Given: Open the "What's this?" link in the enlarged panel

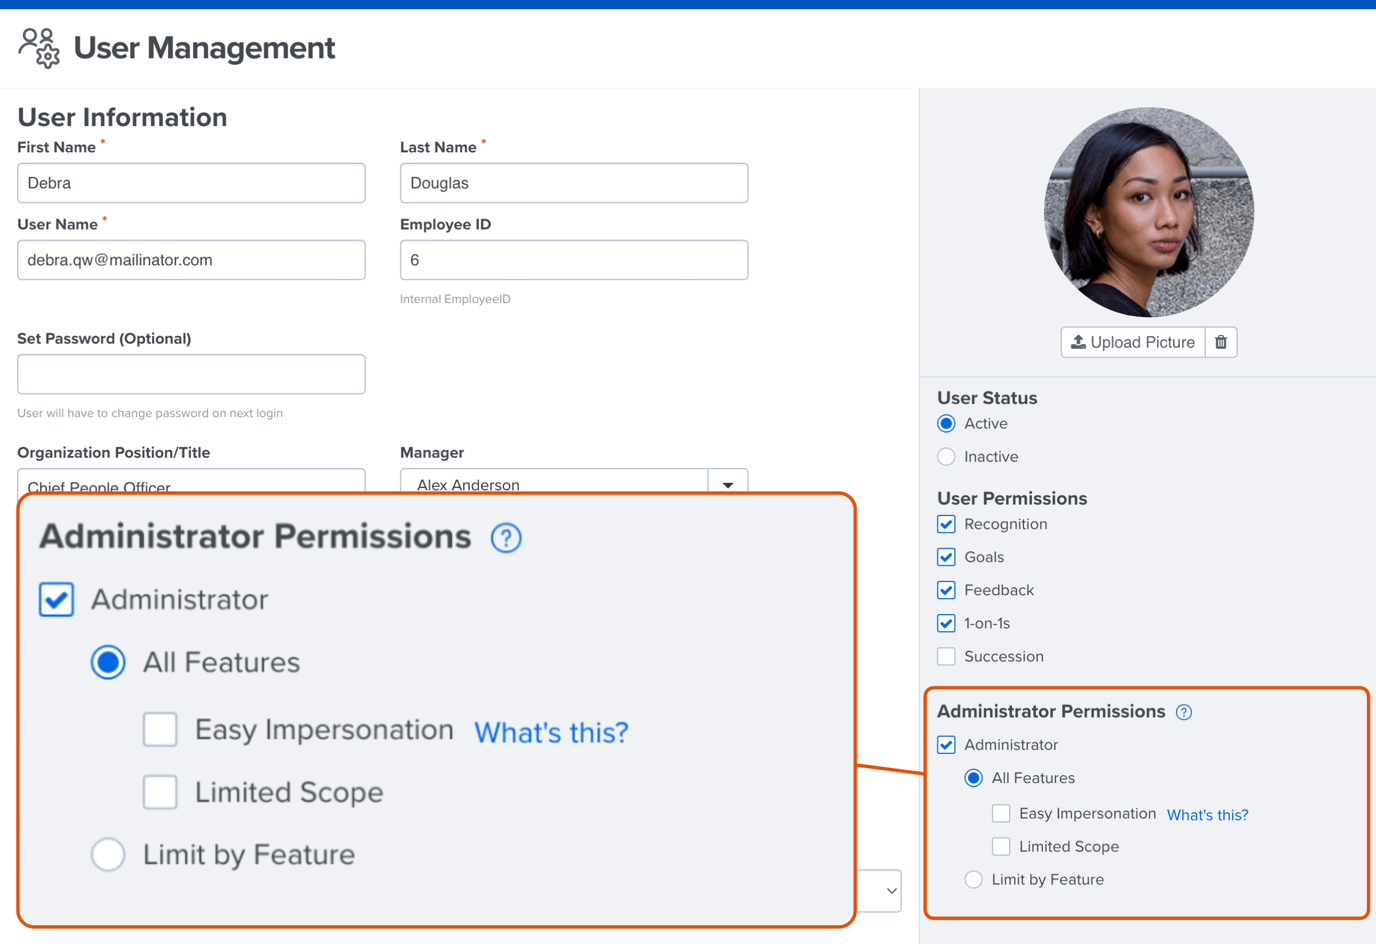Looking at the screenshot, I should pos(551,732).
